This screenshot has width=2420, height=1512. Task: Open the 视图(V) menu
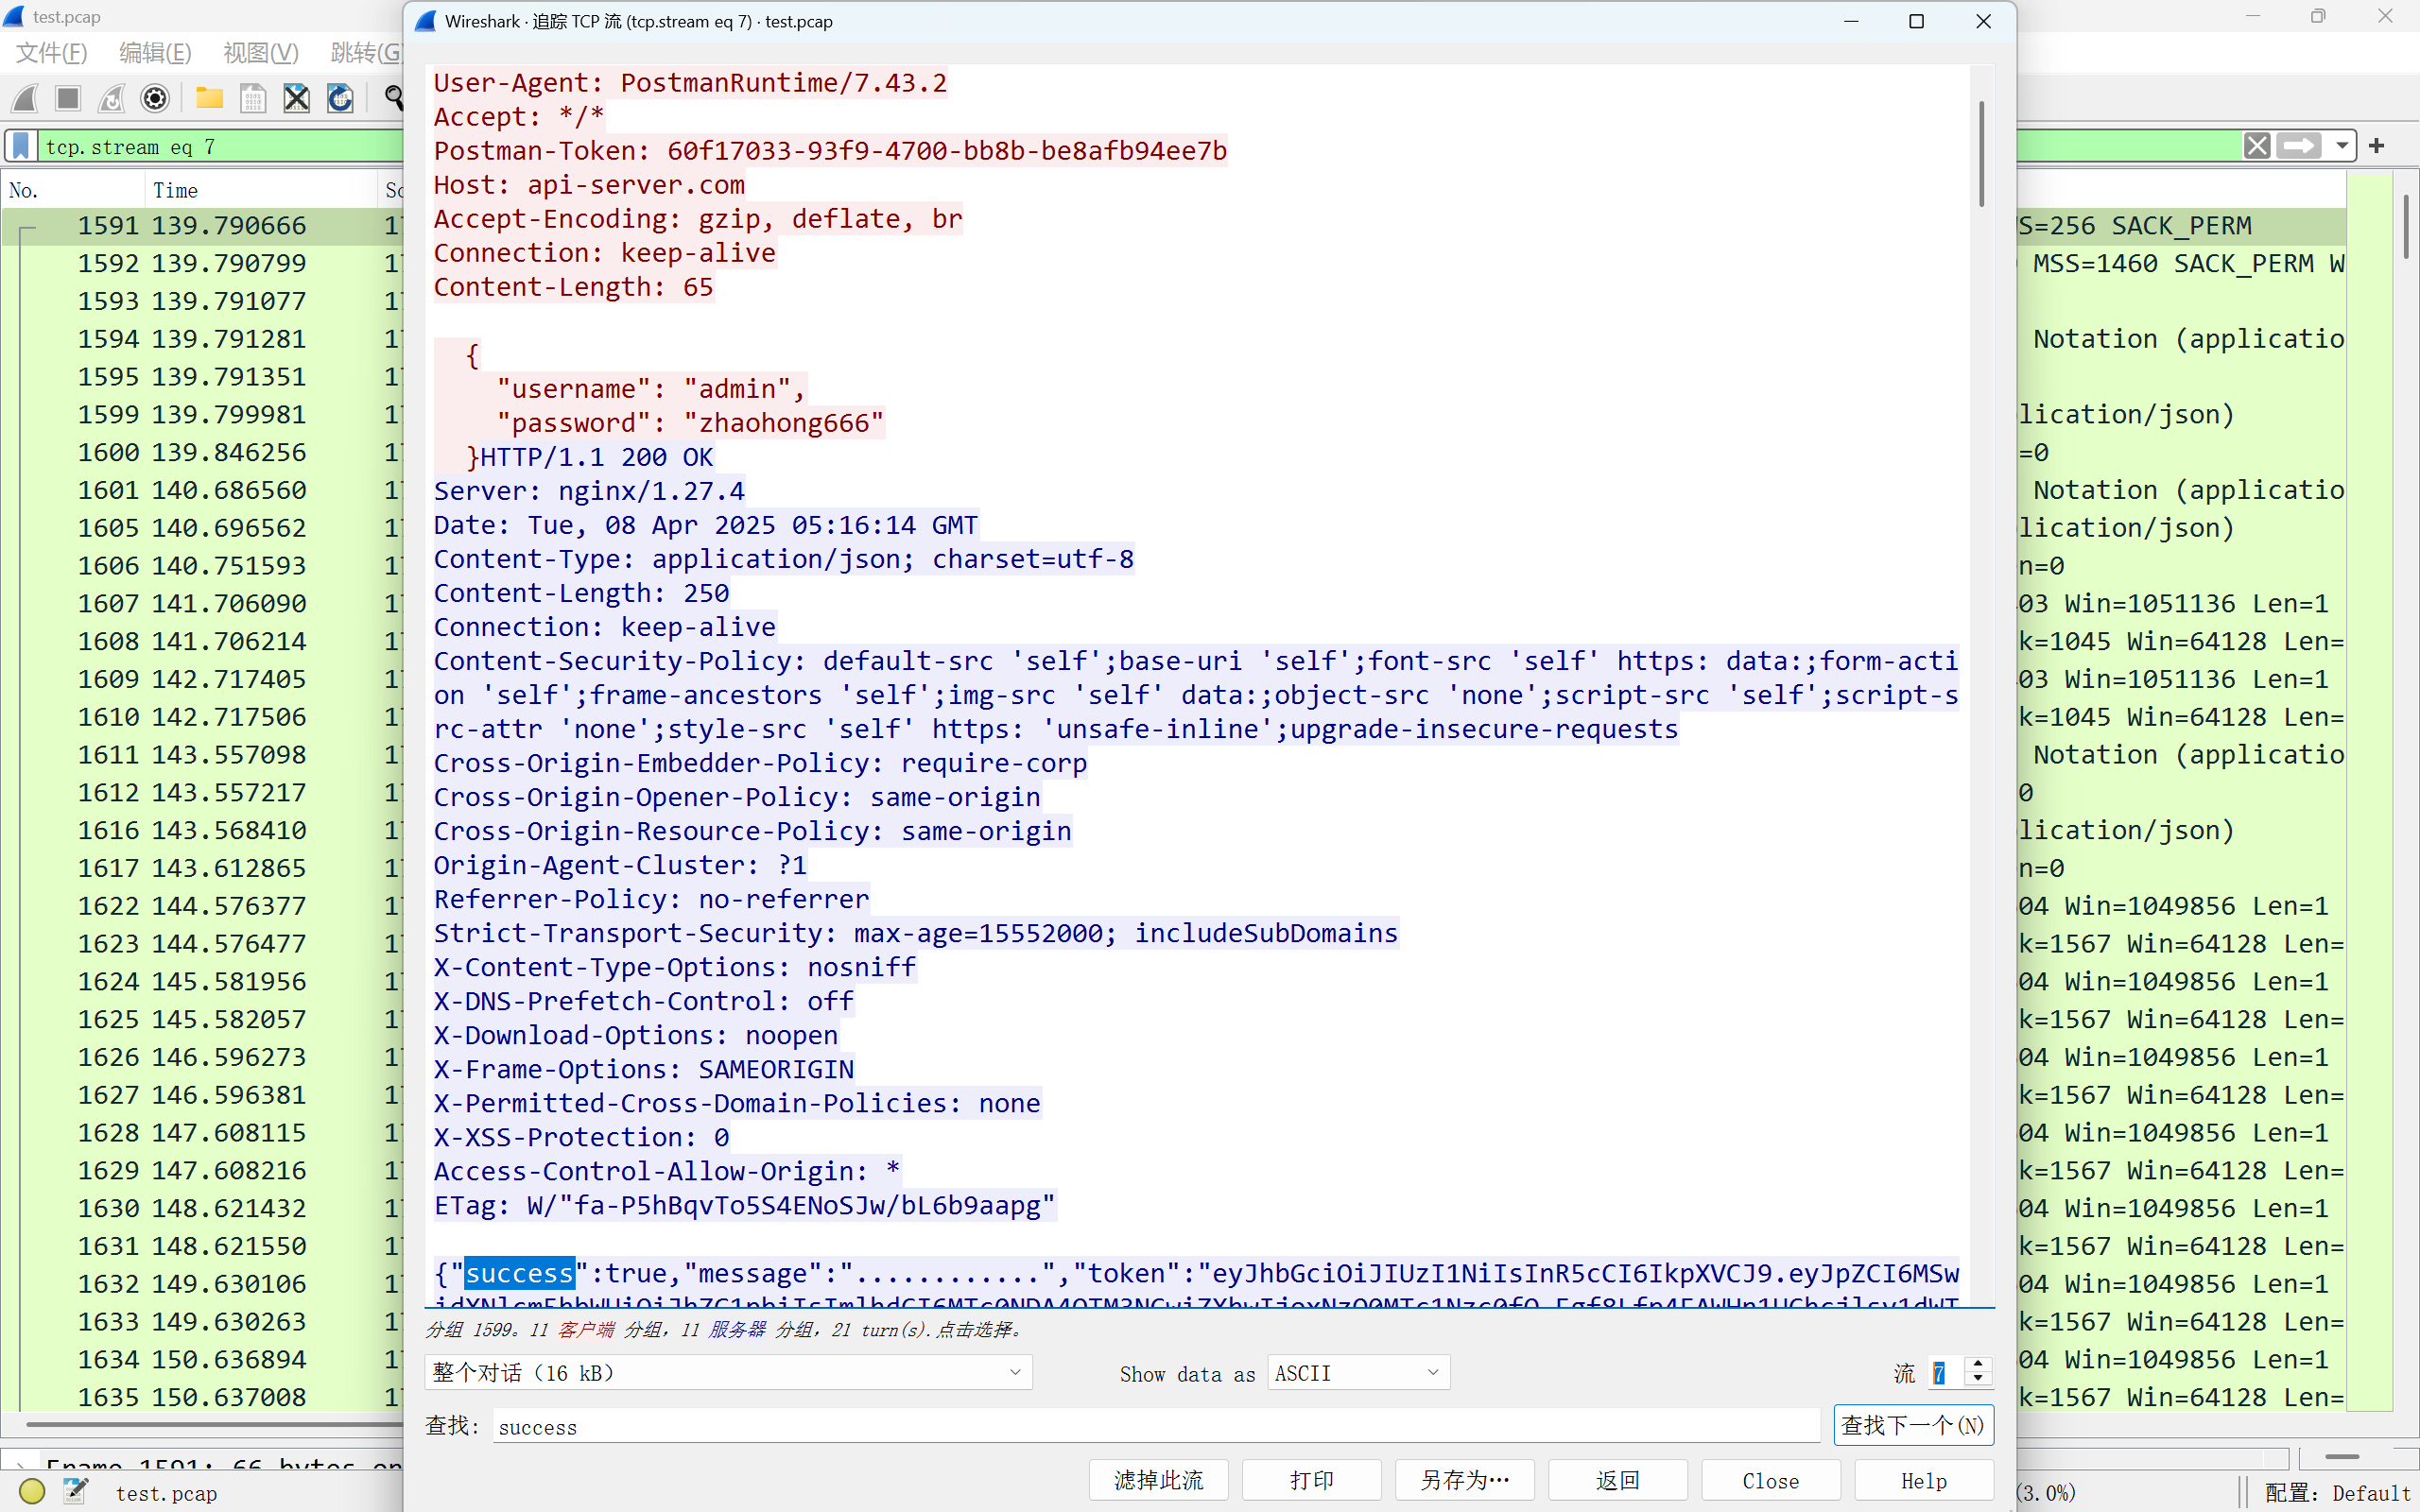tap(260, 53)
